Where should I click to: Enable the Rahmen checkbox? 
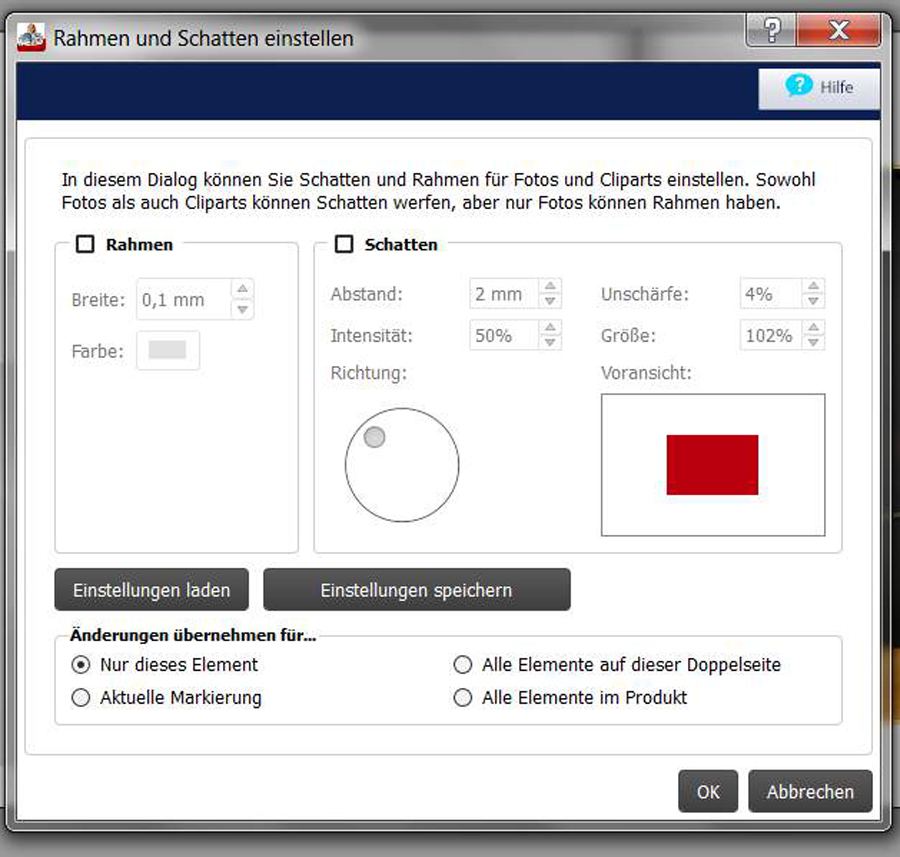85,244
